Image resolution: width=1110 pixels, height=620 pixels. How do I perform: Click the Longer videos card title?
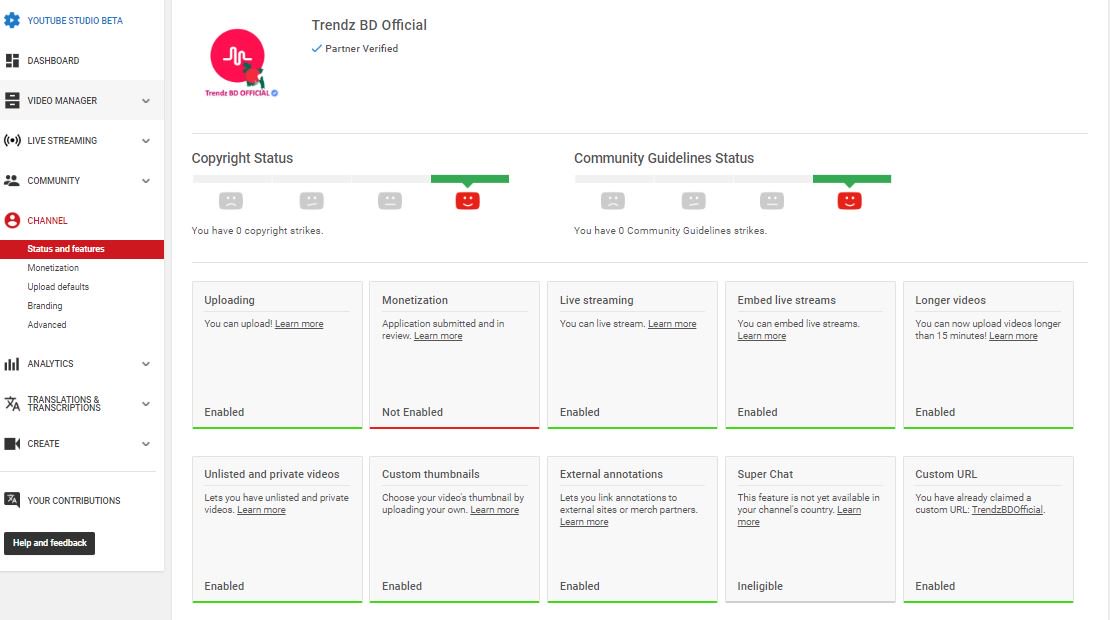click(x=950, y=300)
